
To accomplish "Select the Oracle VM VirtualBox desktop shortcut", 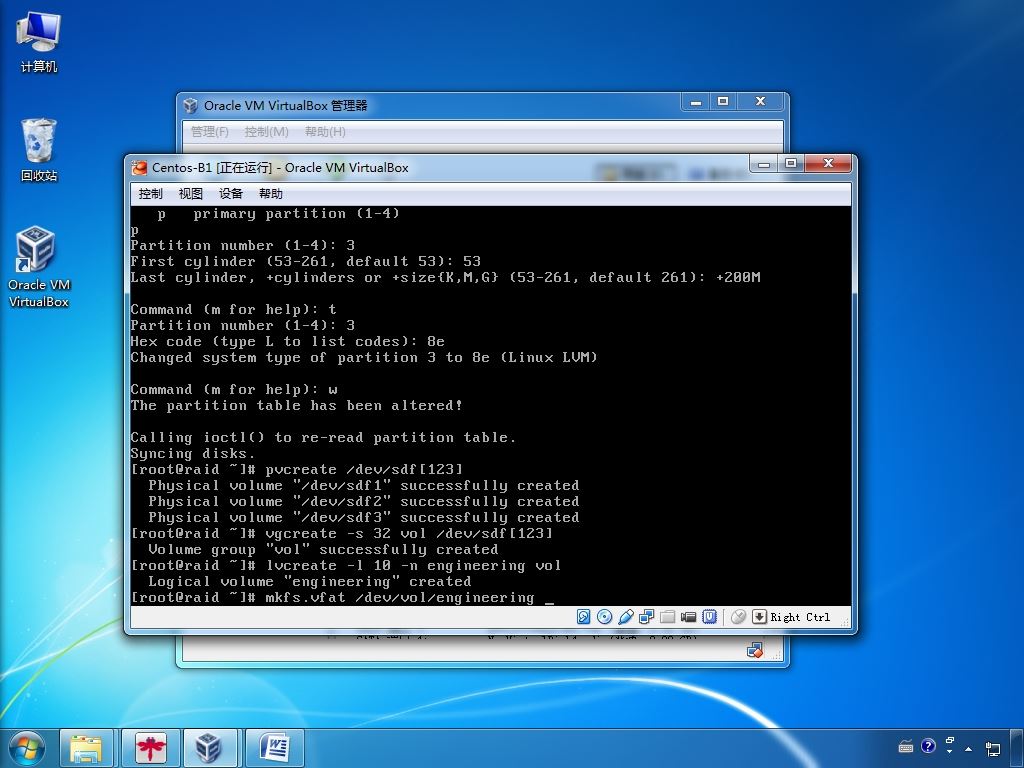I will 39,266.
